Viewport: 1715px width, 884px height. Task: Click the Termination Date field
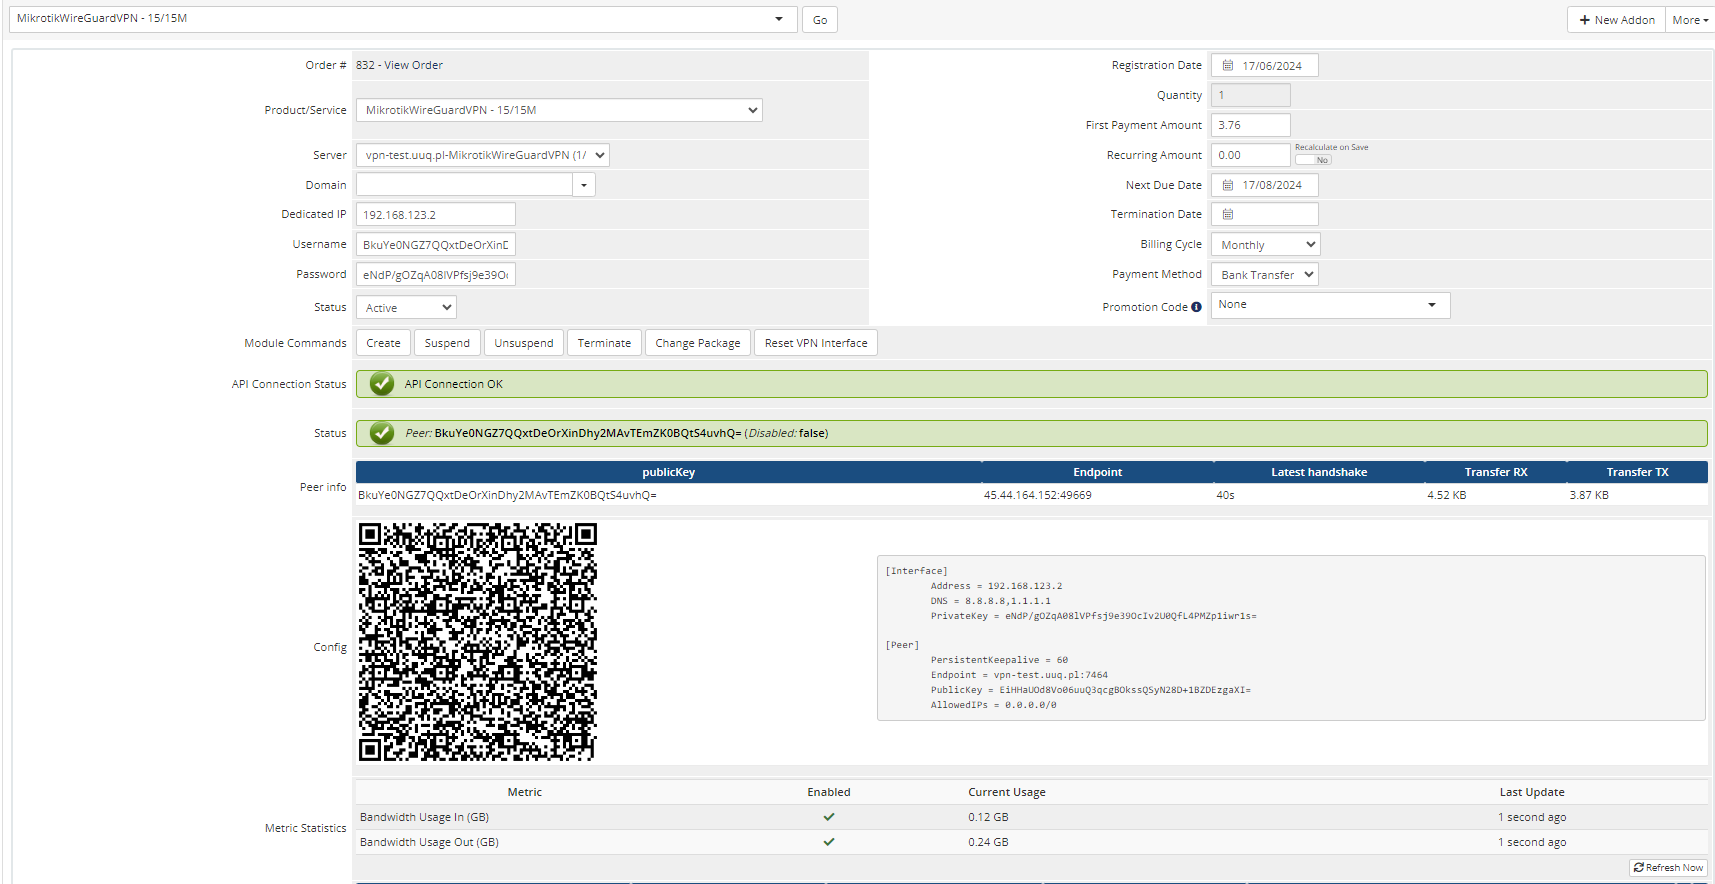(1265, 214)
